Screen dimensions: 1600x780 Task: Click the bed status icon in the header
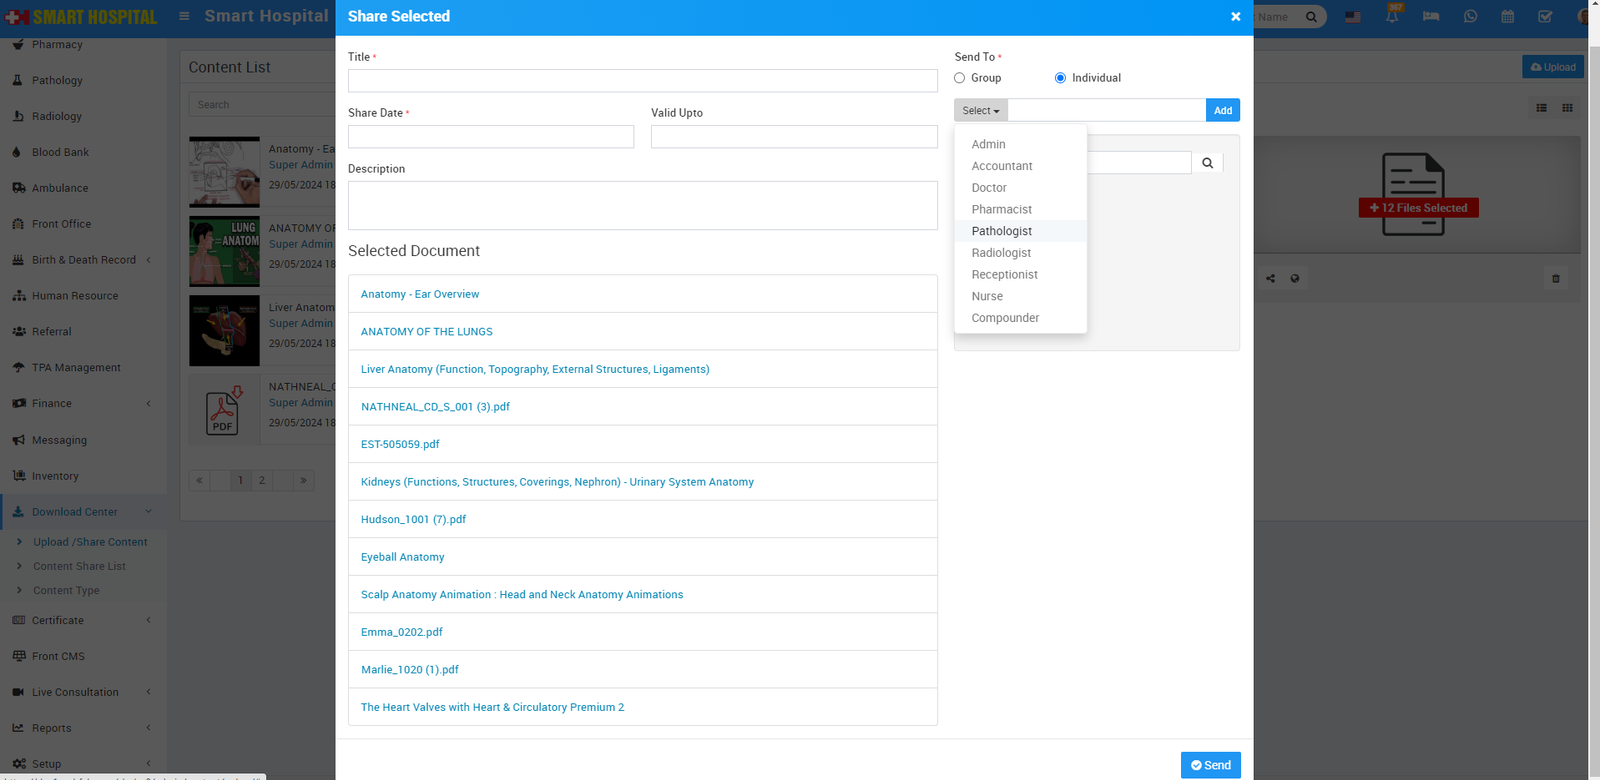pos(1431,17)
